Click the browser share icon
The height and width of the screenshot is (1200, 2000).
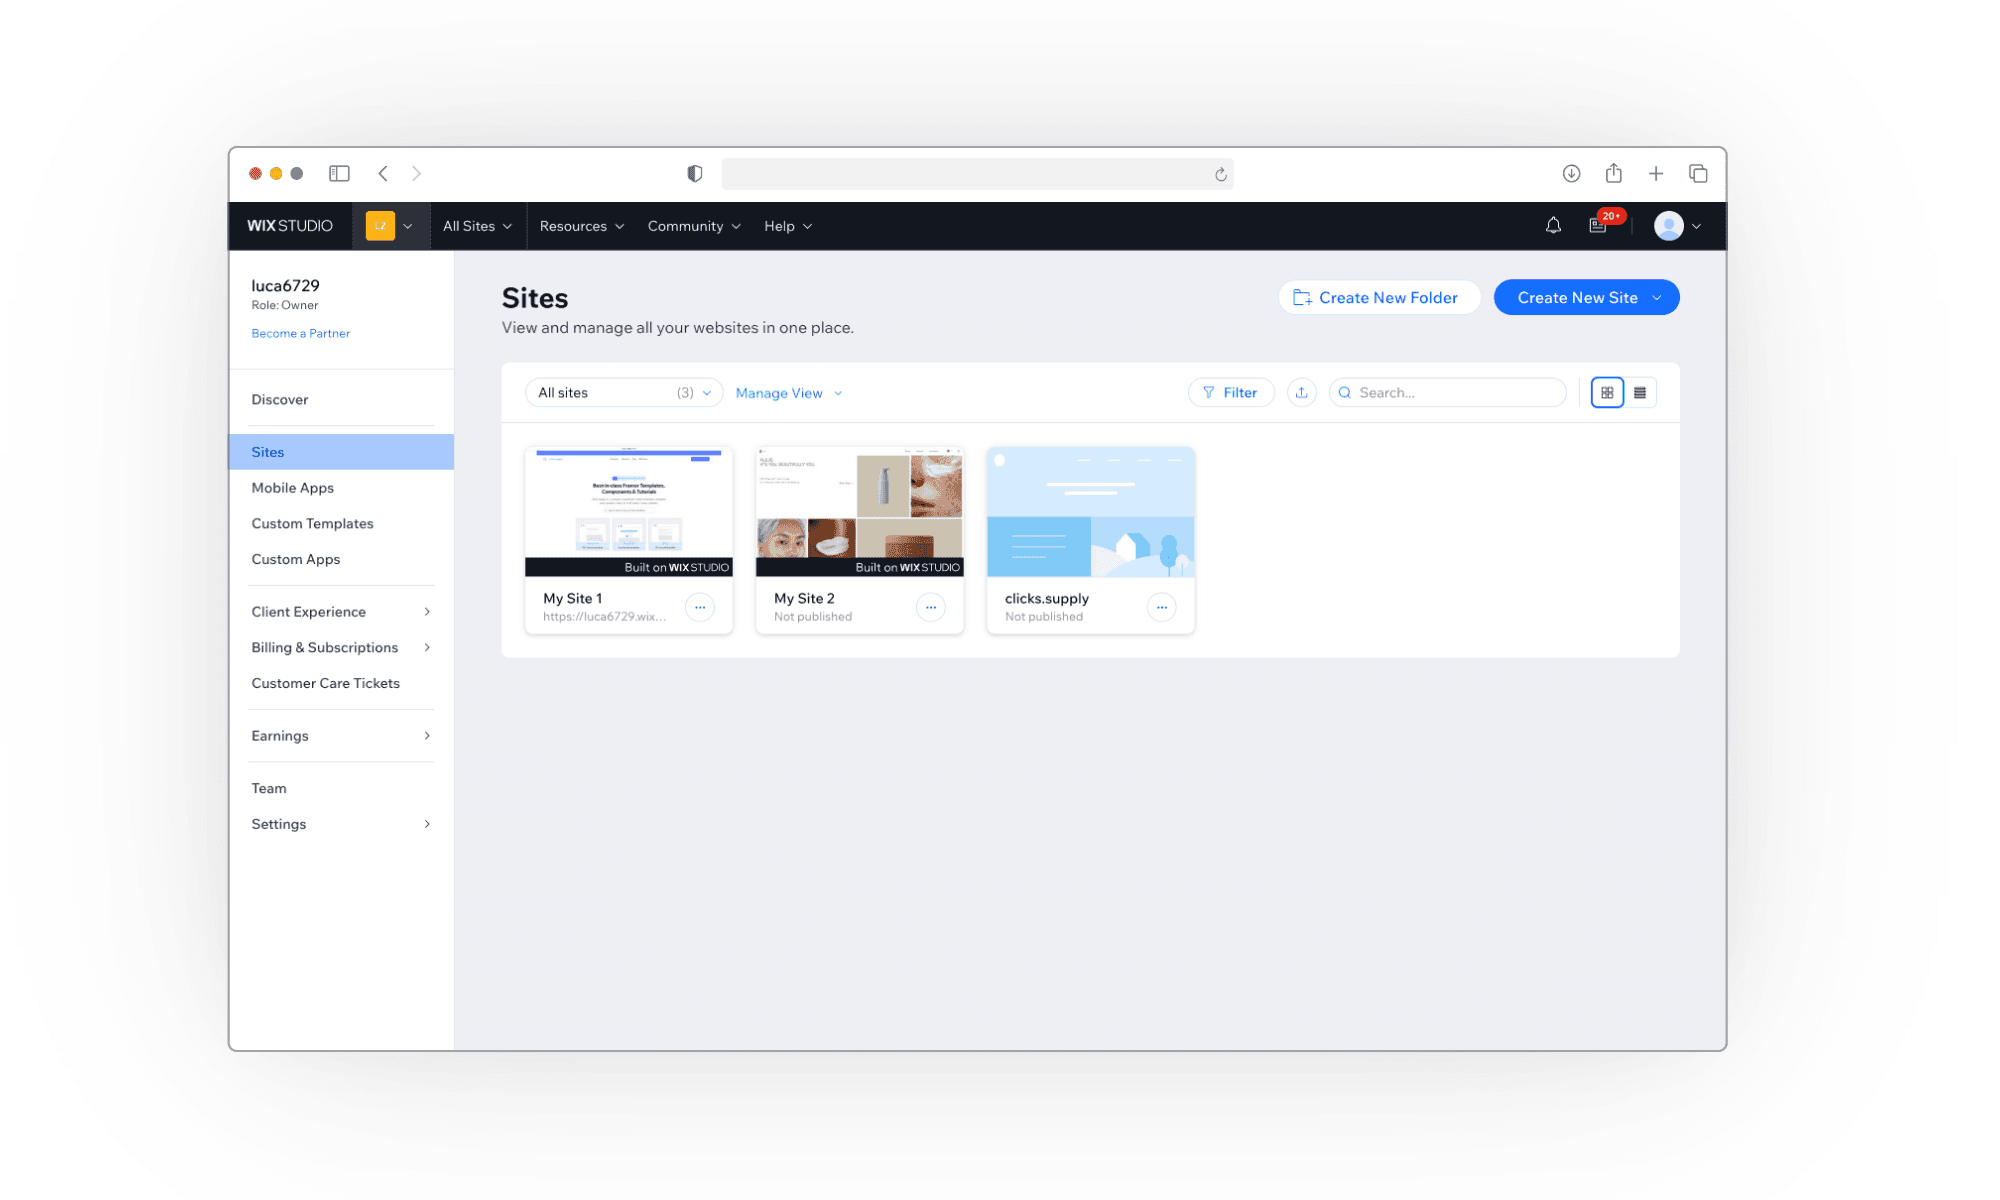pyautogui.click(x=1613, y=174)
